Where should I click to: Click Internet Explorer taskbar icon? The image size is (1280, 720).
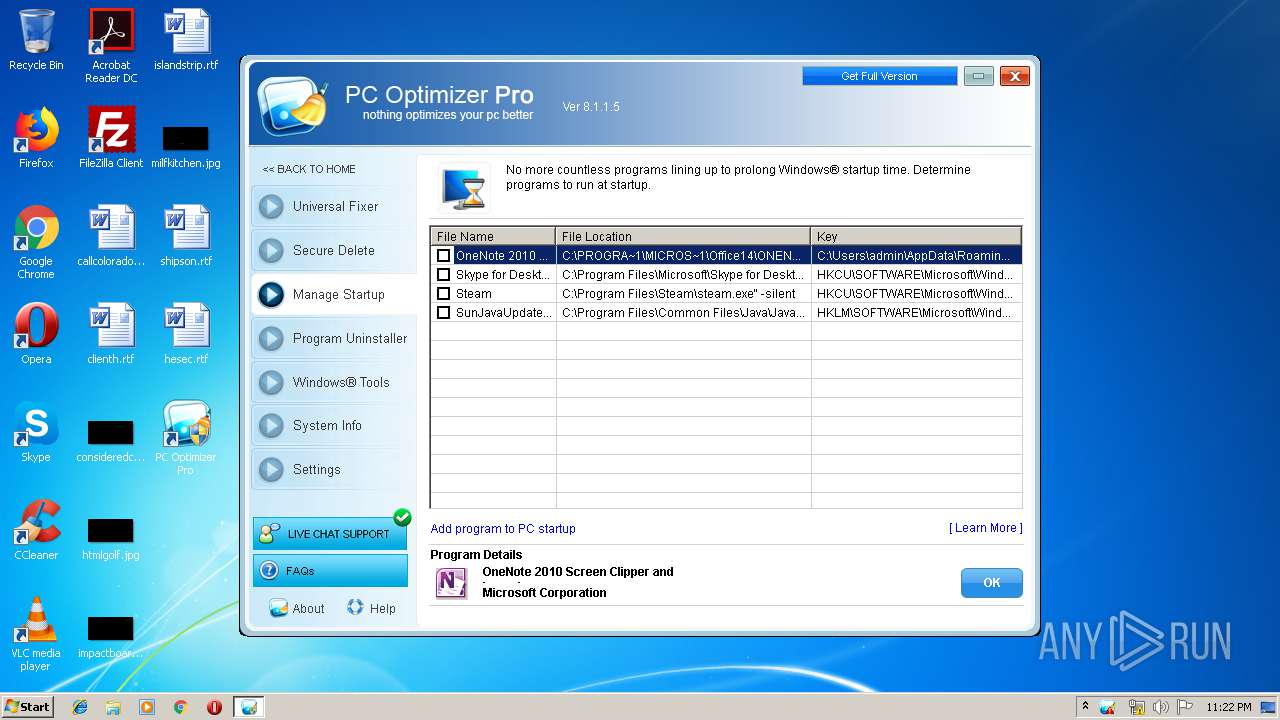click(x=80, y=707)
